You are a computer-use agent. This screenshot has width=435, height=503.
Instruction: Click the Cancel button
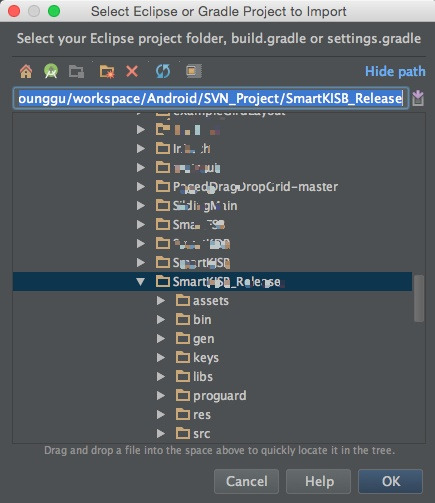(247, 481)
